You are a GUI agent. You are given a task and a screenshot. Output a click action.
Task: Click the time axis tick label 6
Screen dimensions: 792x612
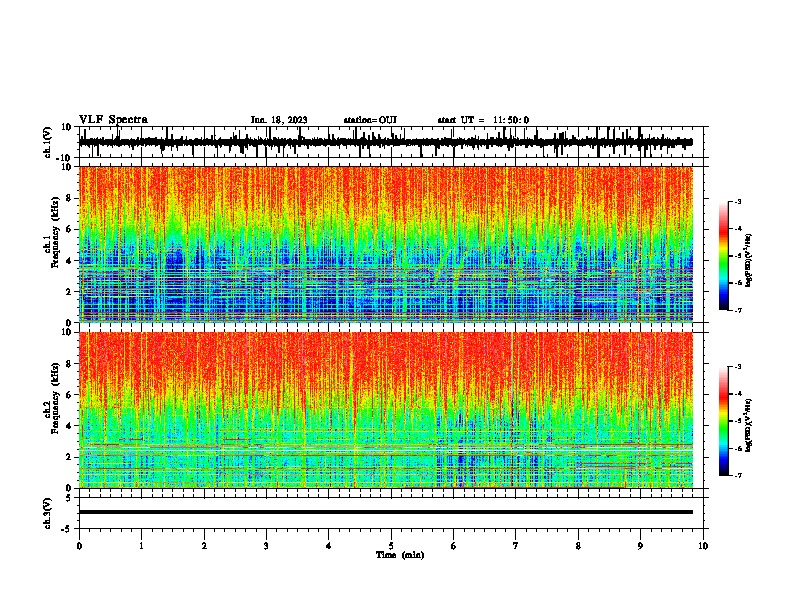point(454,546)
